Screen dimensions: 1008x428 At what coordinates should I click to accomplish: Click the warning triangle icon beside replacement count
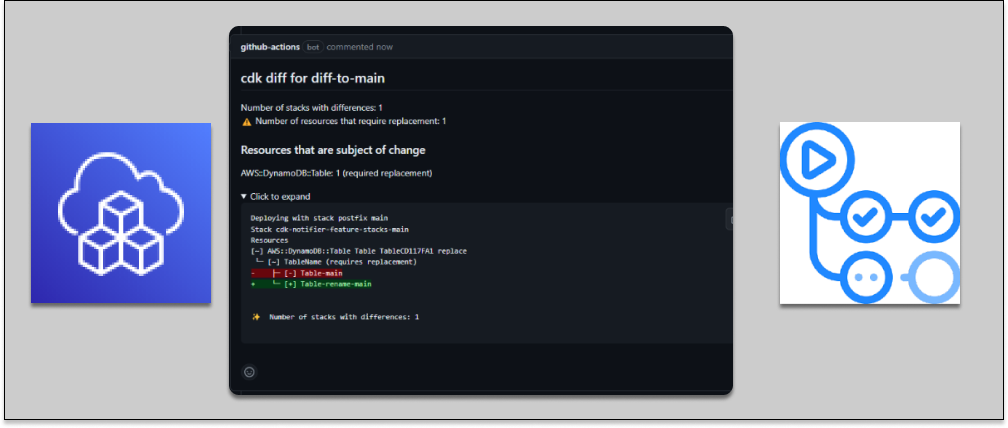[x=246, y=121]
